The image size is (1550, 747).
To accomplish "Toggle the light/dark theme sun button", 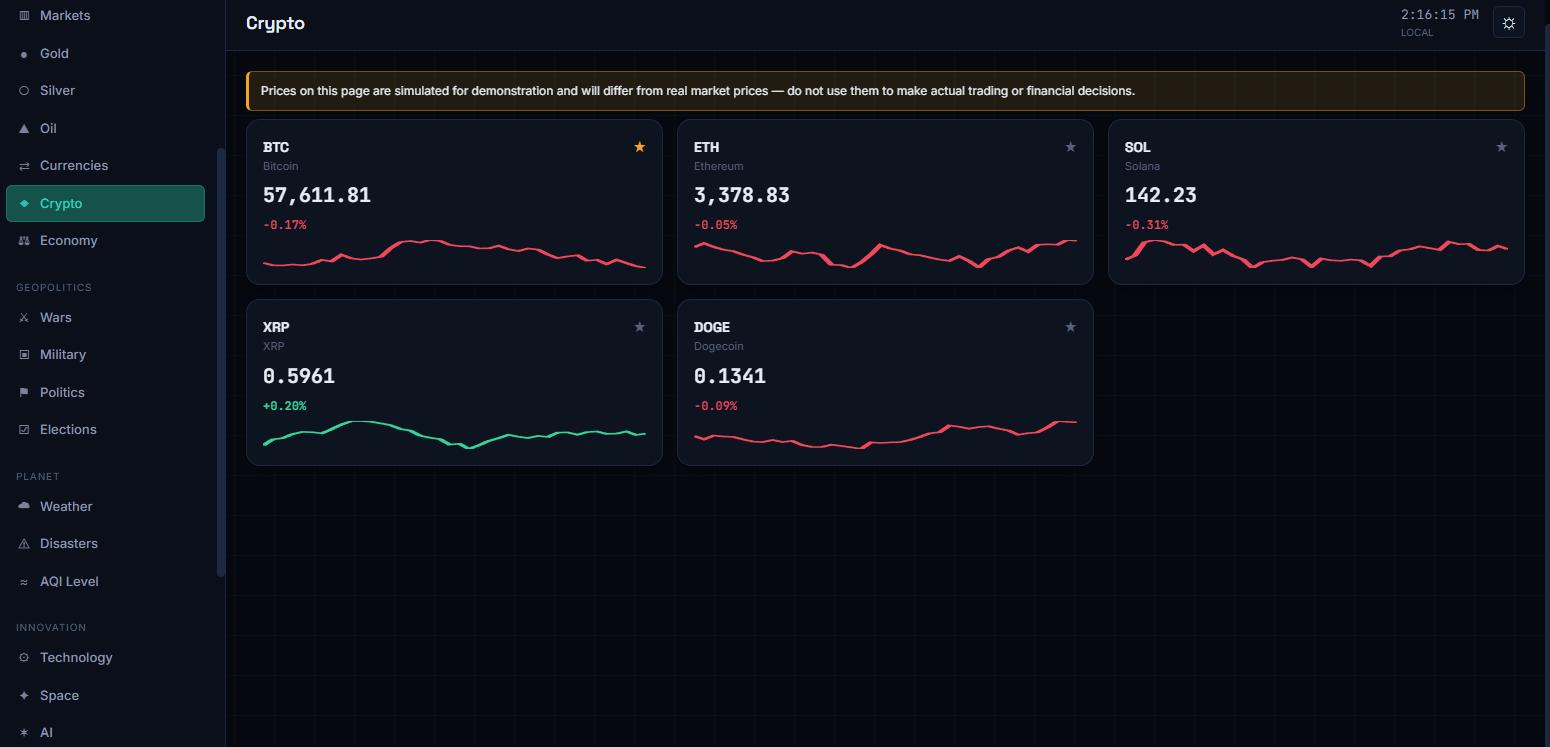I will click(x=1509, y=22).
